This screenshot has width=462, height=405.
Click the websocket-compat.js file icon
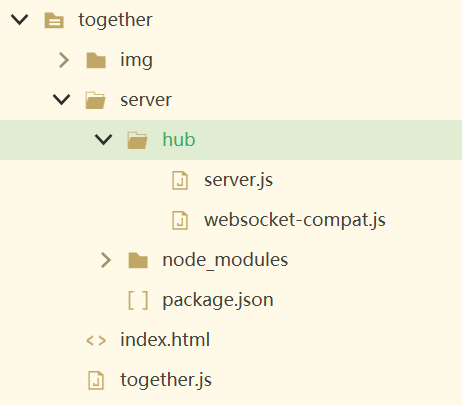click(x=180, y=220)
